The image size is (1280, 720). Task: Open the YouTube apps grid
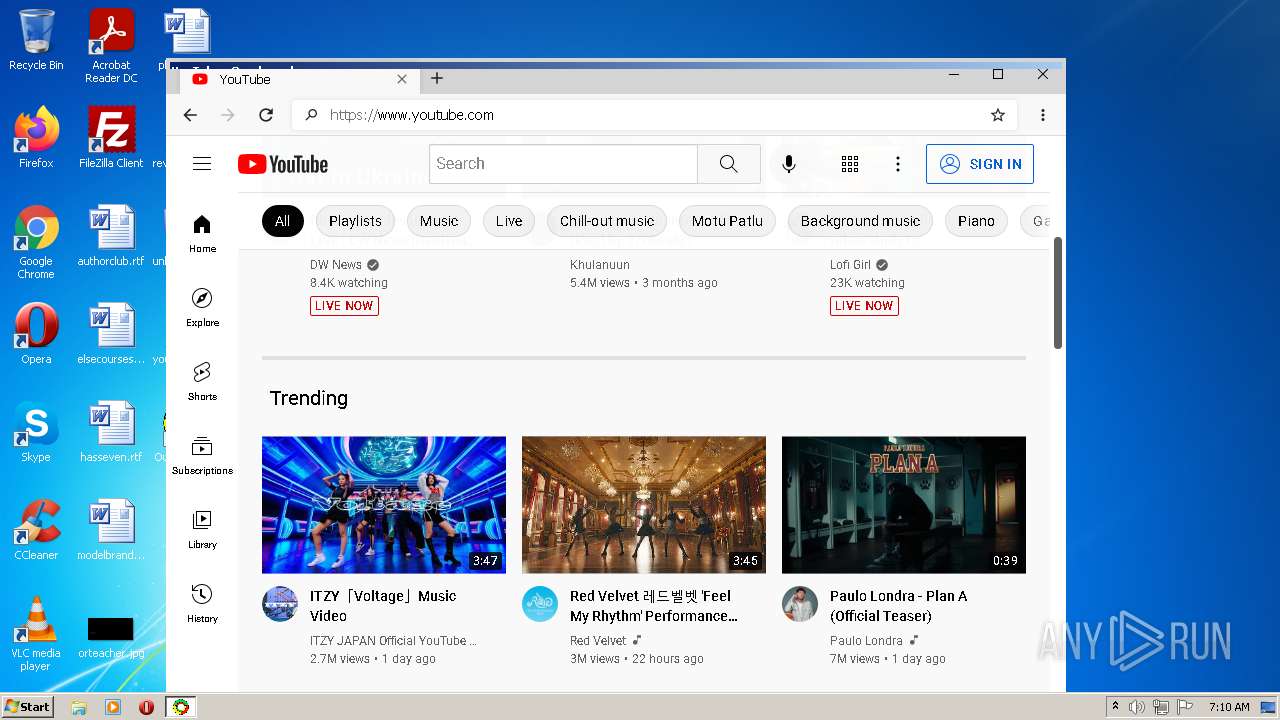tap(850, 164)
